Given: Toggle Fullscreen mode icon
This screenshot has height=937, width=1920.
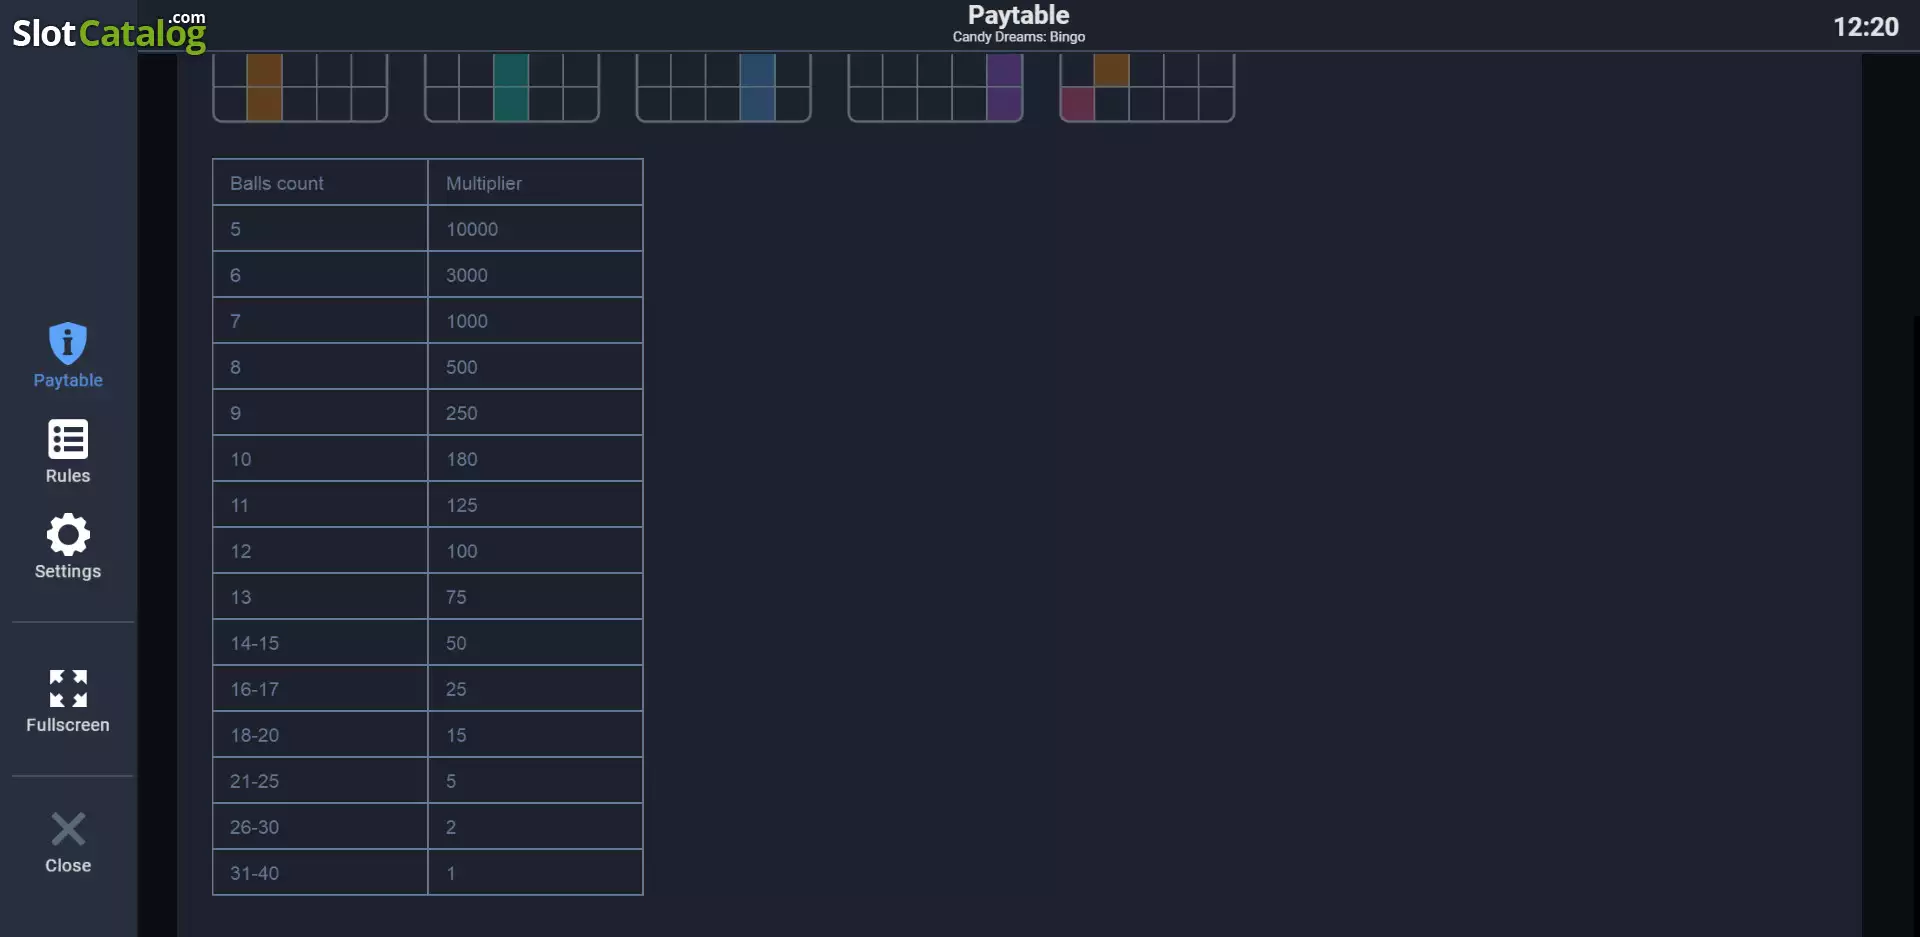Looking at the screenshot, I should pyautogui.click(x=68, y=689).
